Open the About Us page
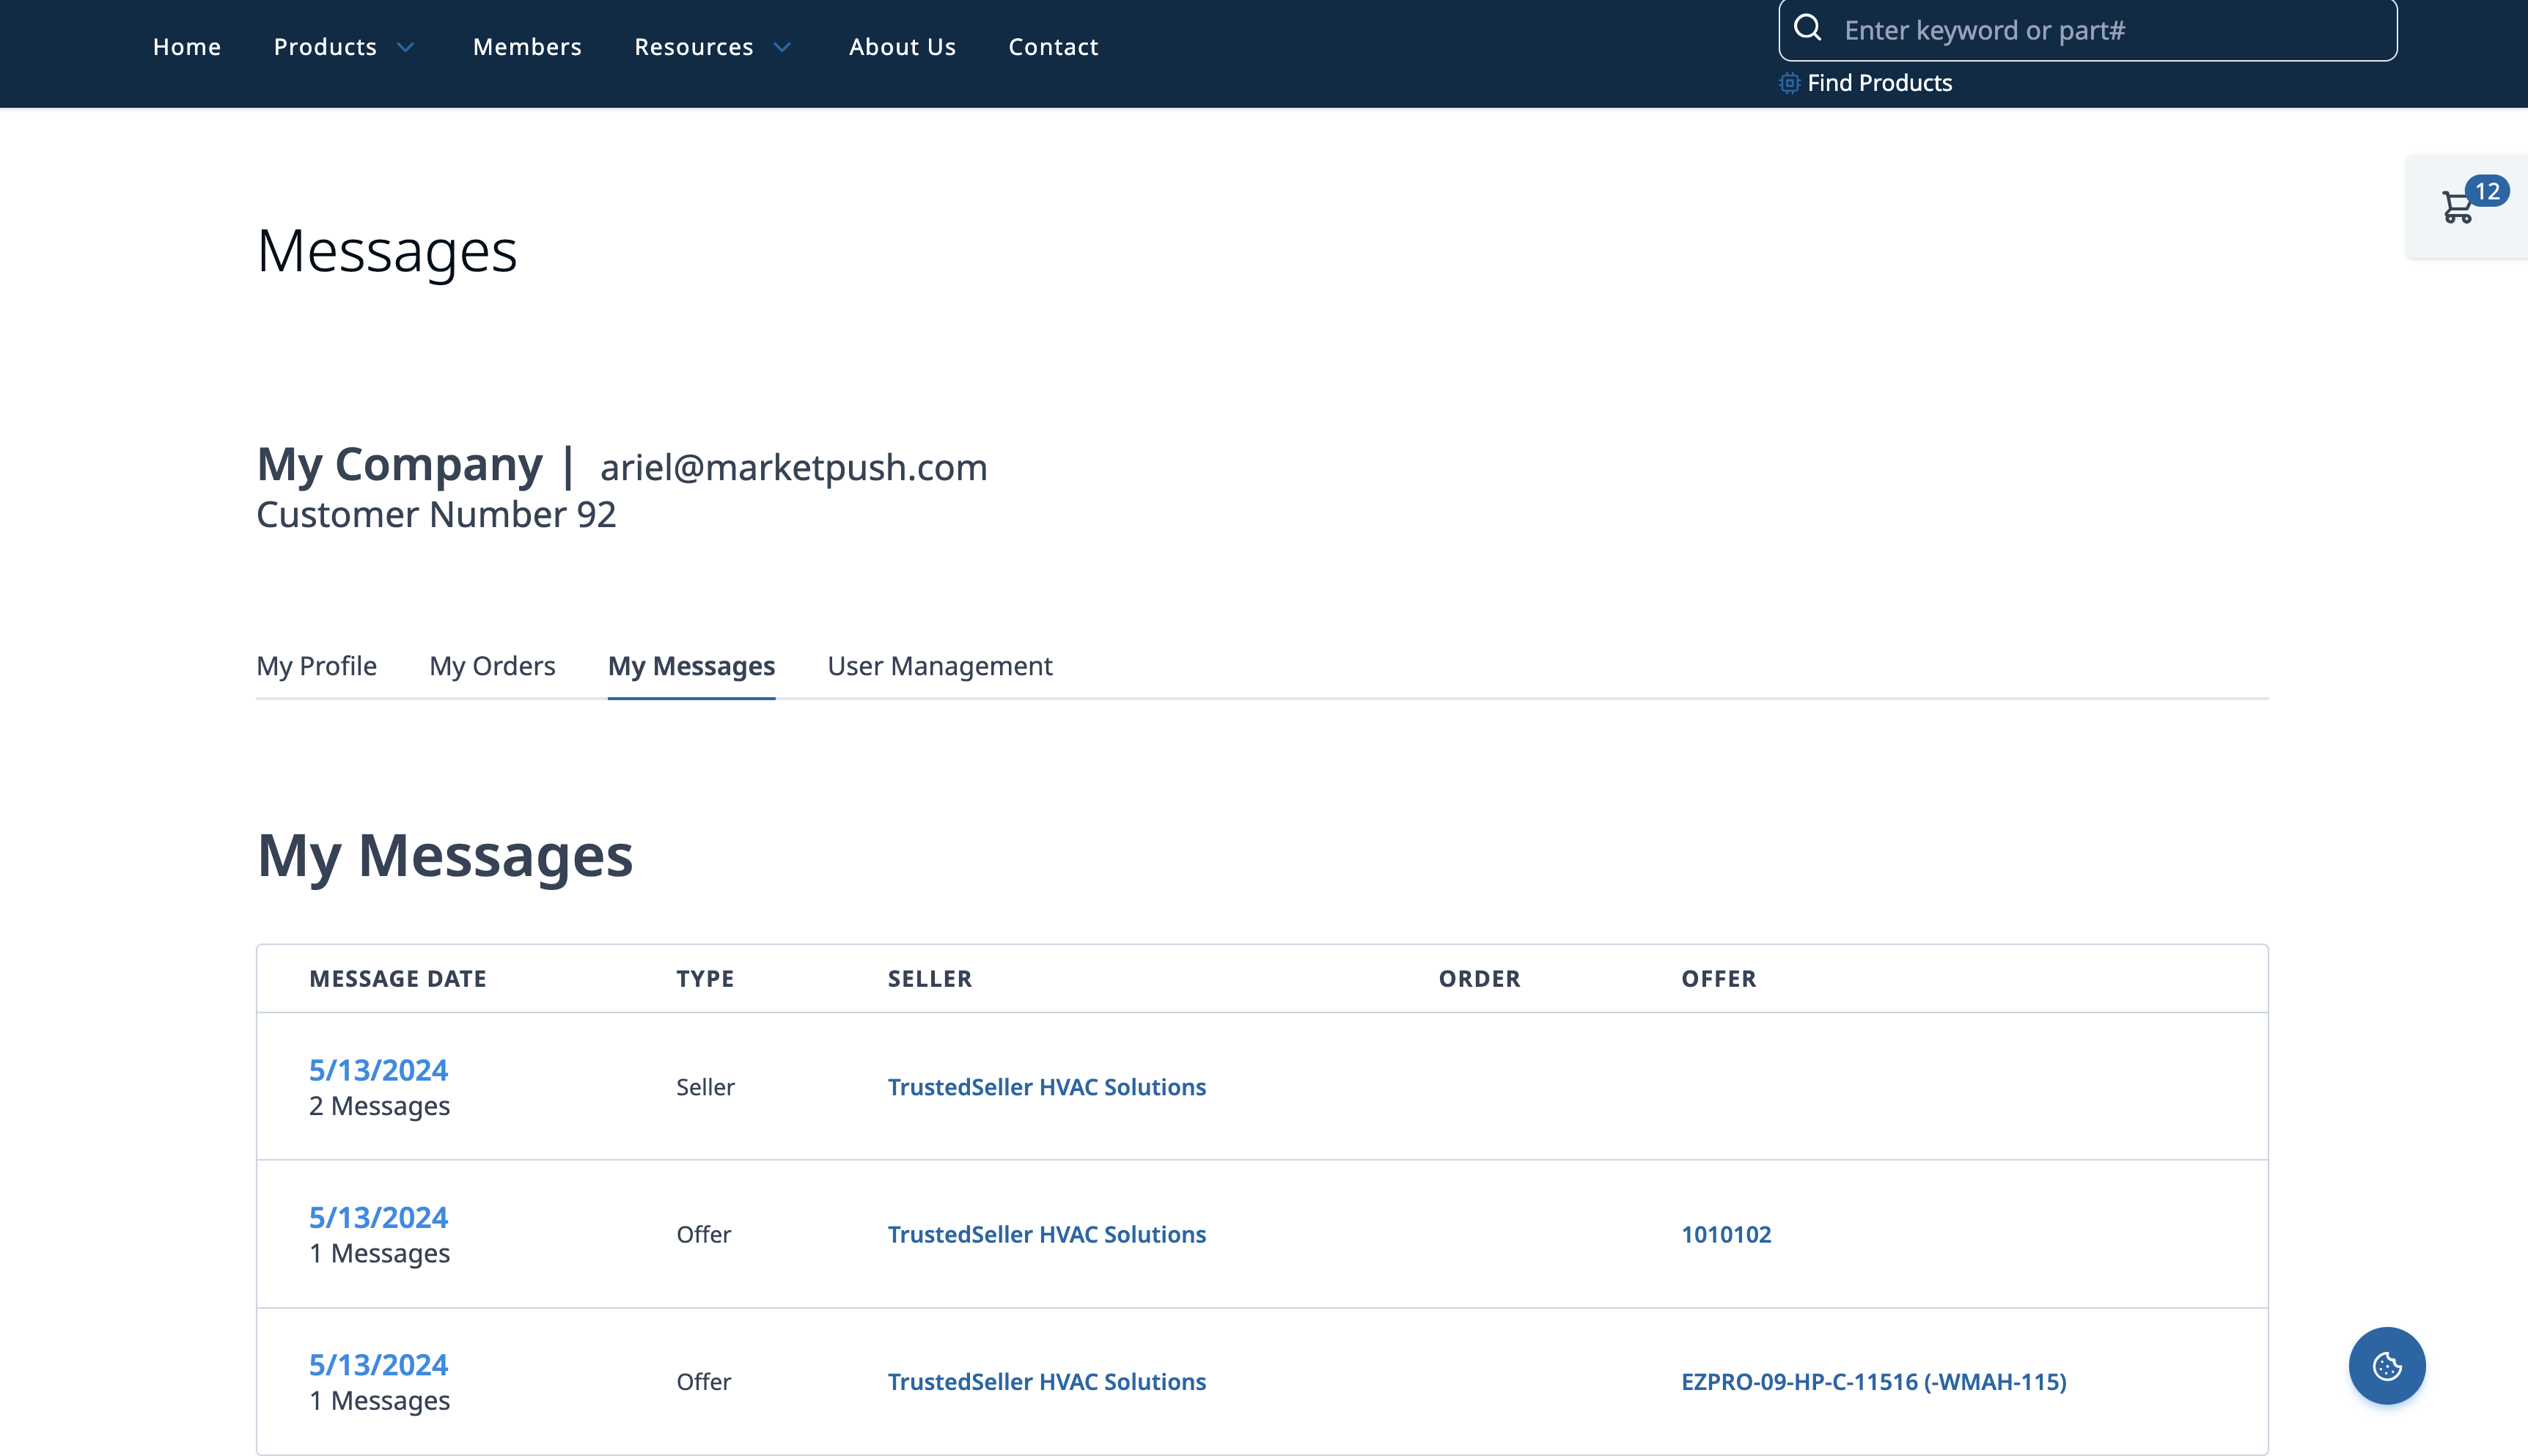 902,47
